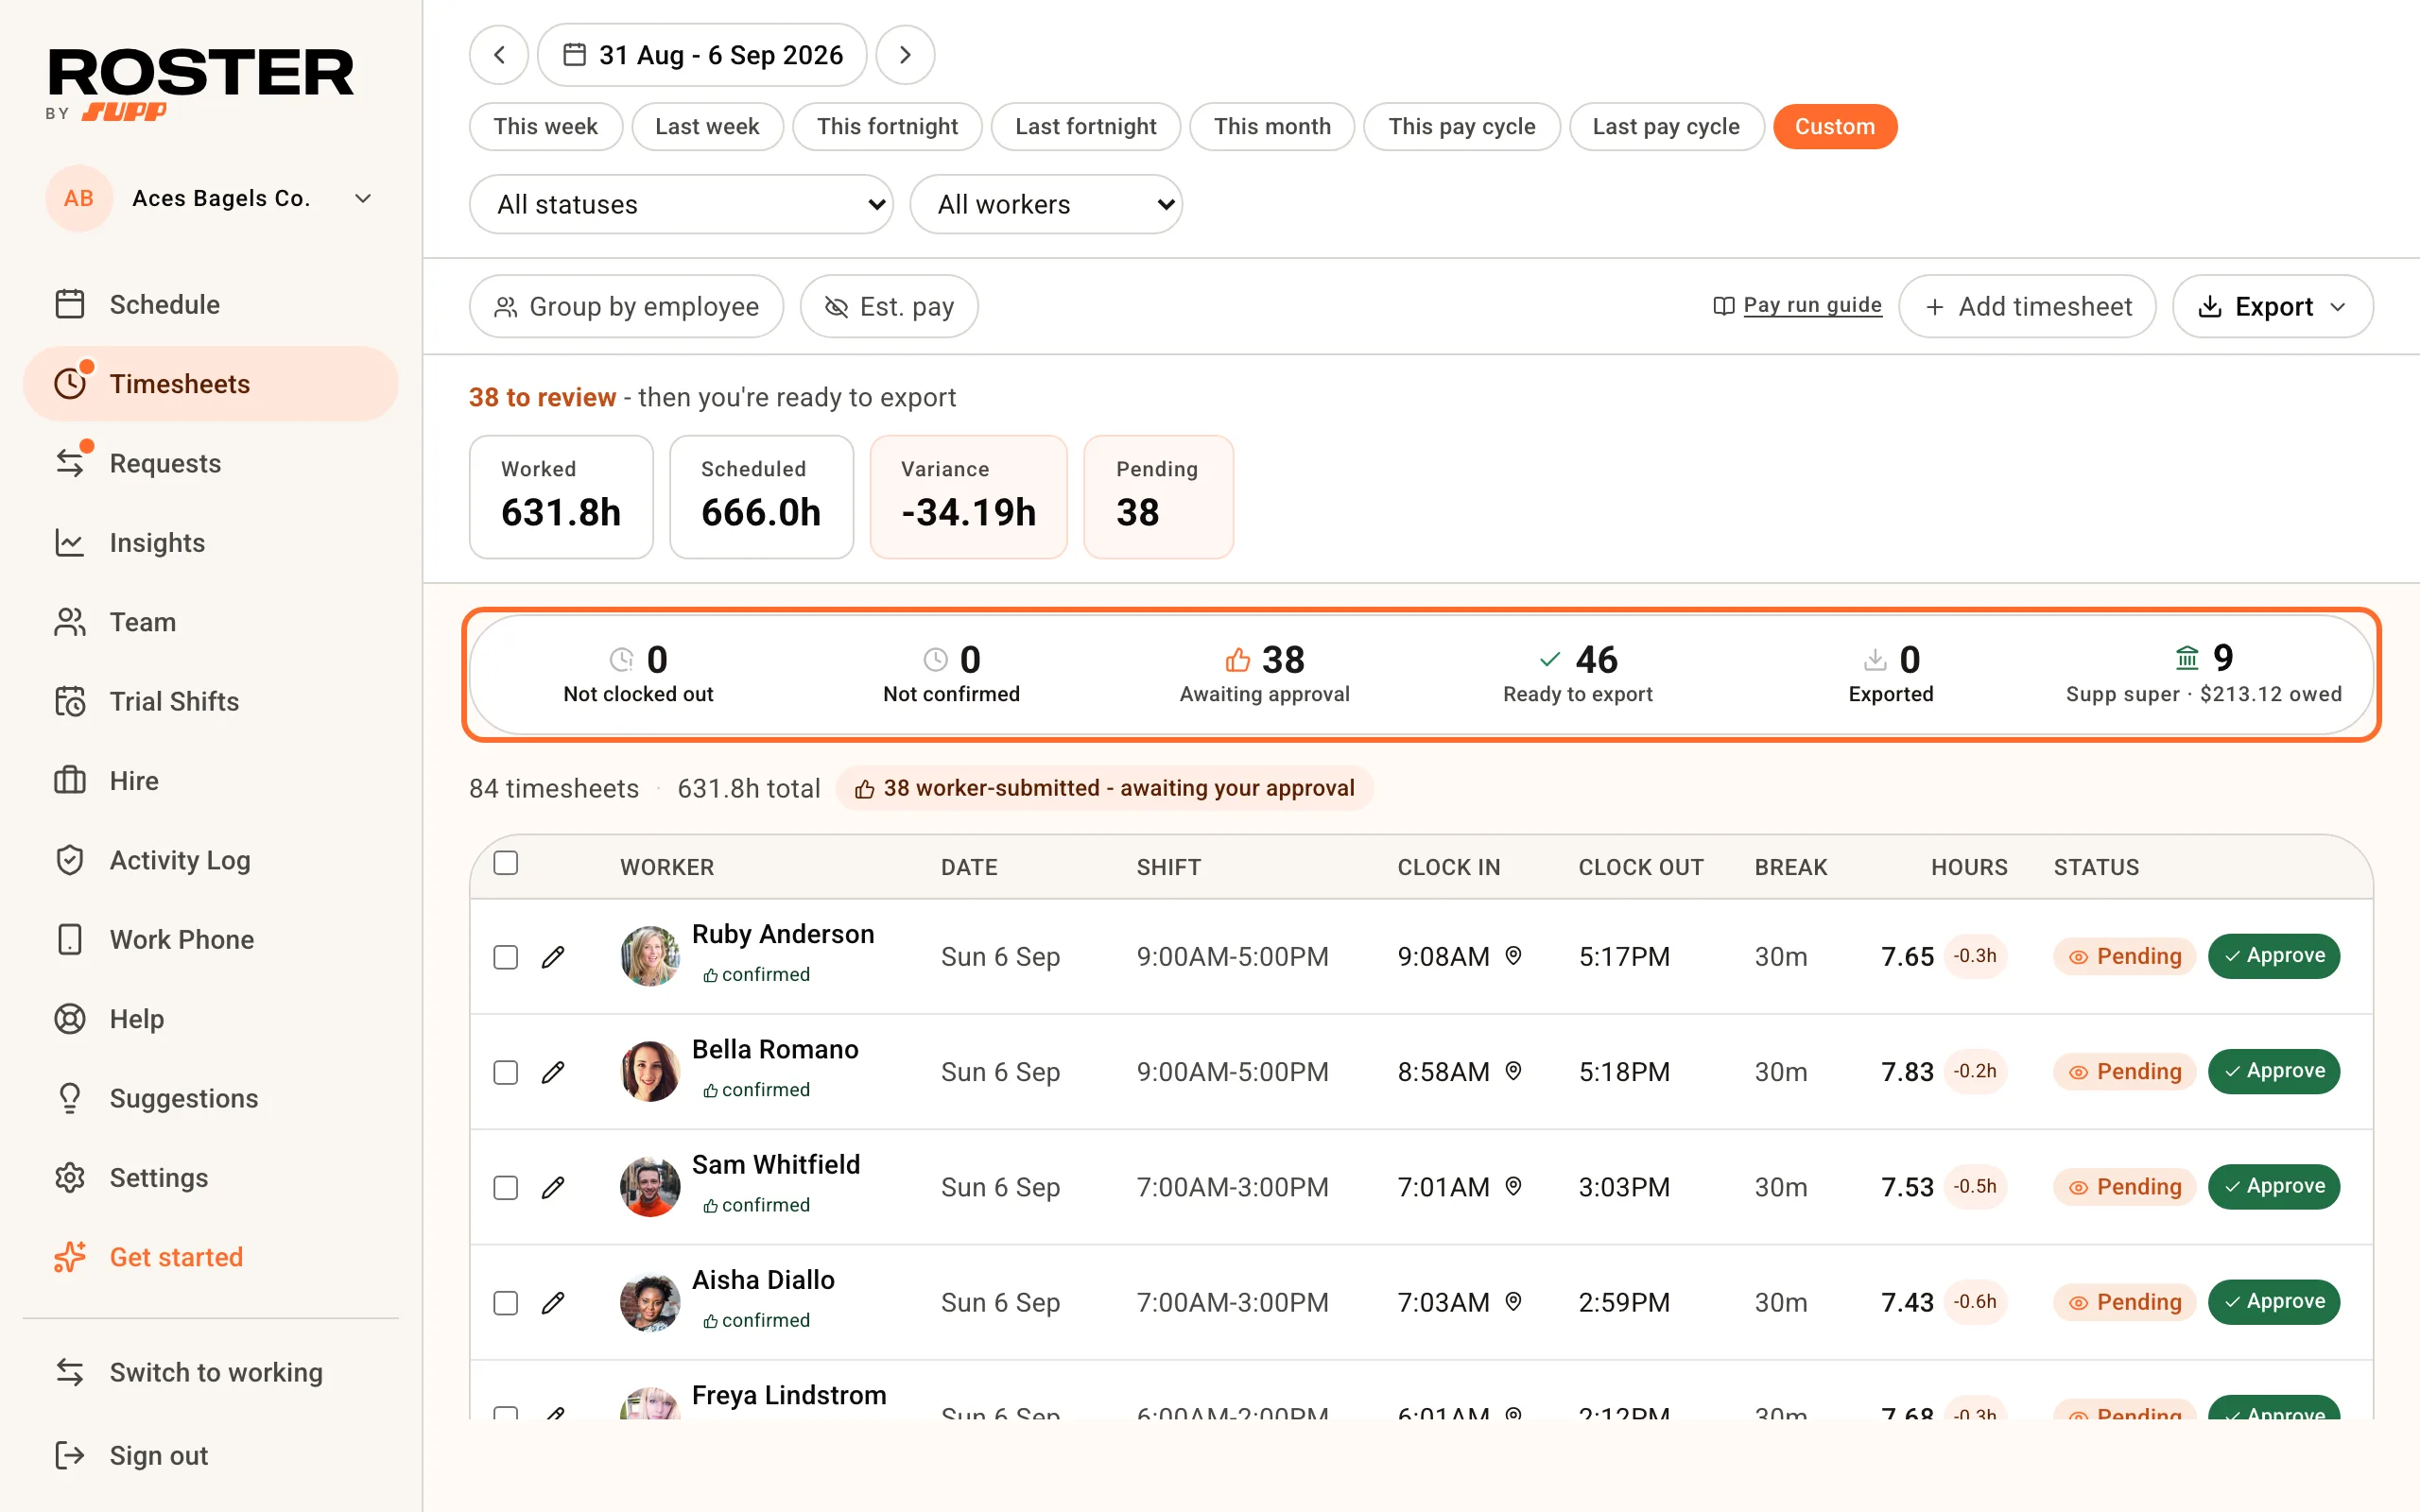Go to next date range arrow
The height and width of the screenshot is (1512, 2420).
pos(905,55)
